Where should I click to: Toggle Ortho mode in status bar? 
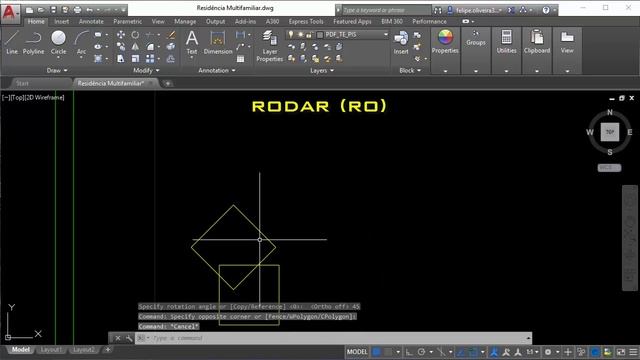pyautogui.click(x=409, y=351)
